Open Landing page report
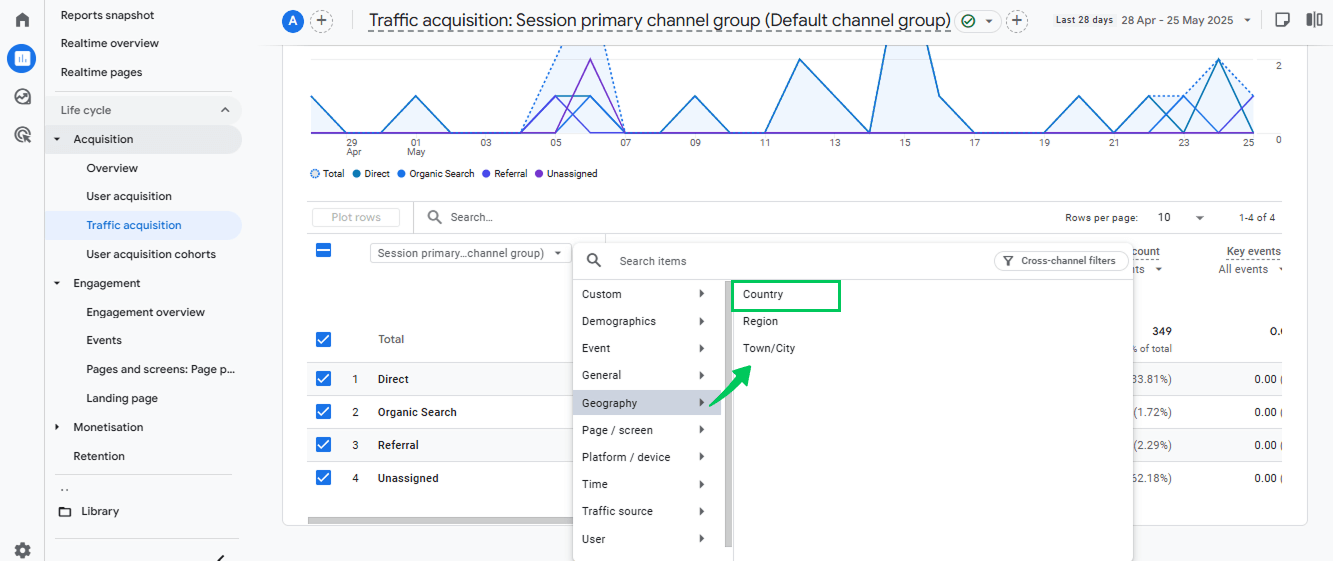 coord(122,398)
